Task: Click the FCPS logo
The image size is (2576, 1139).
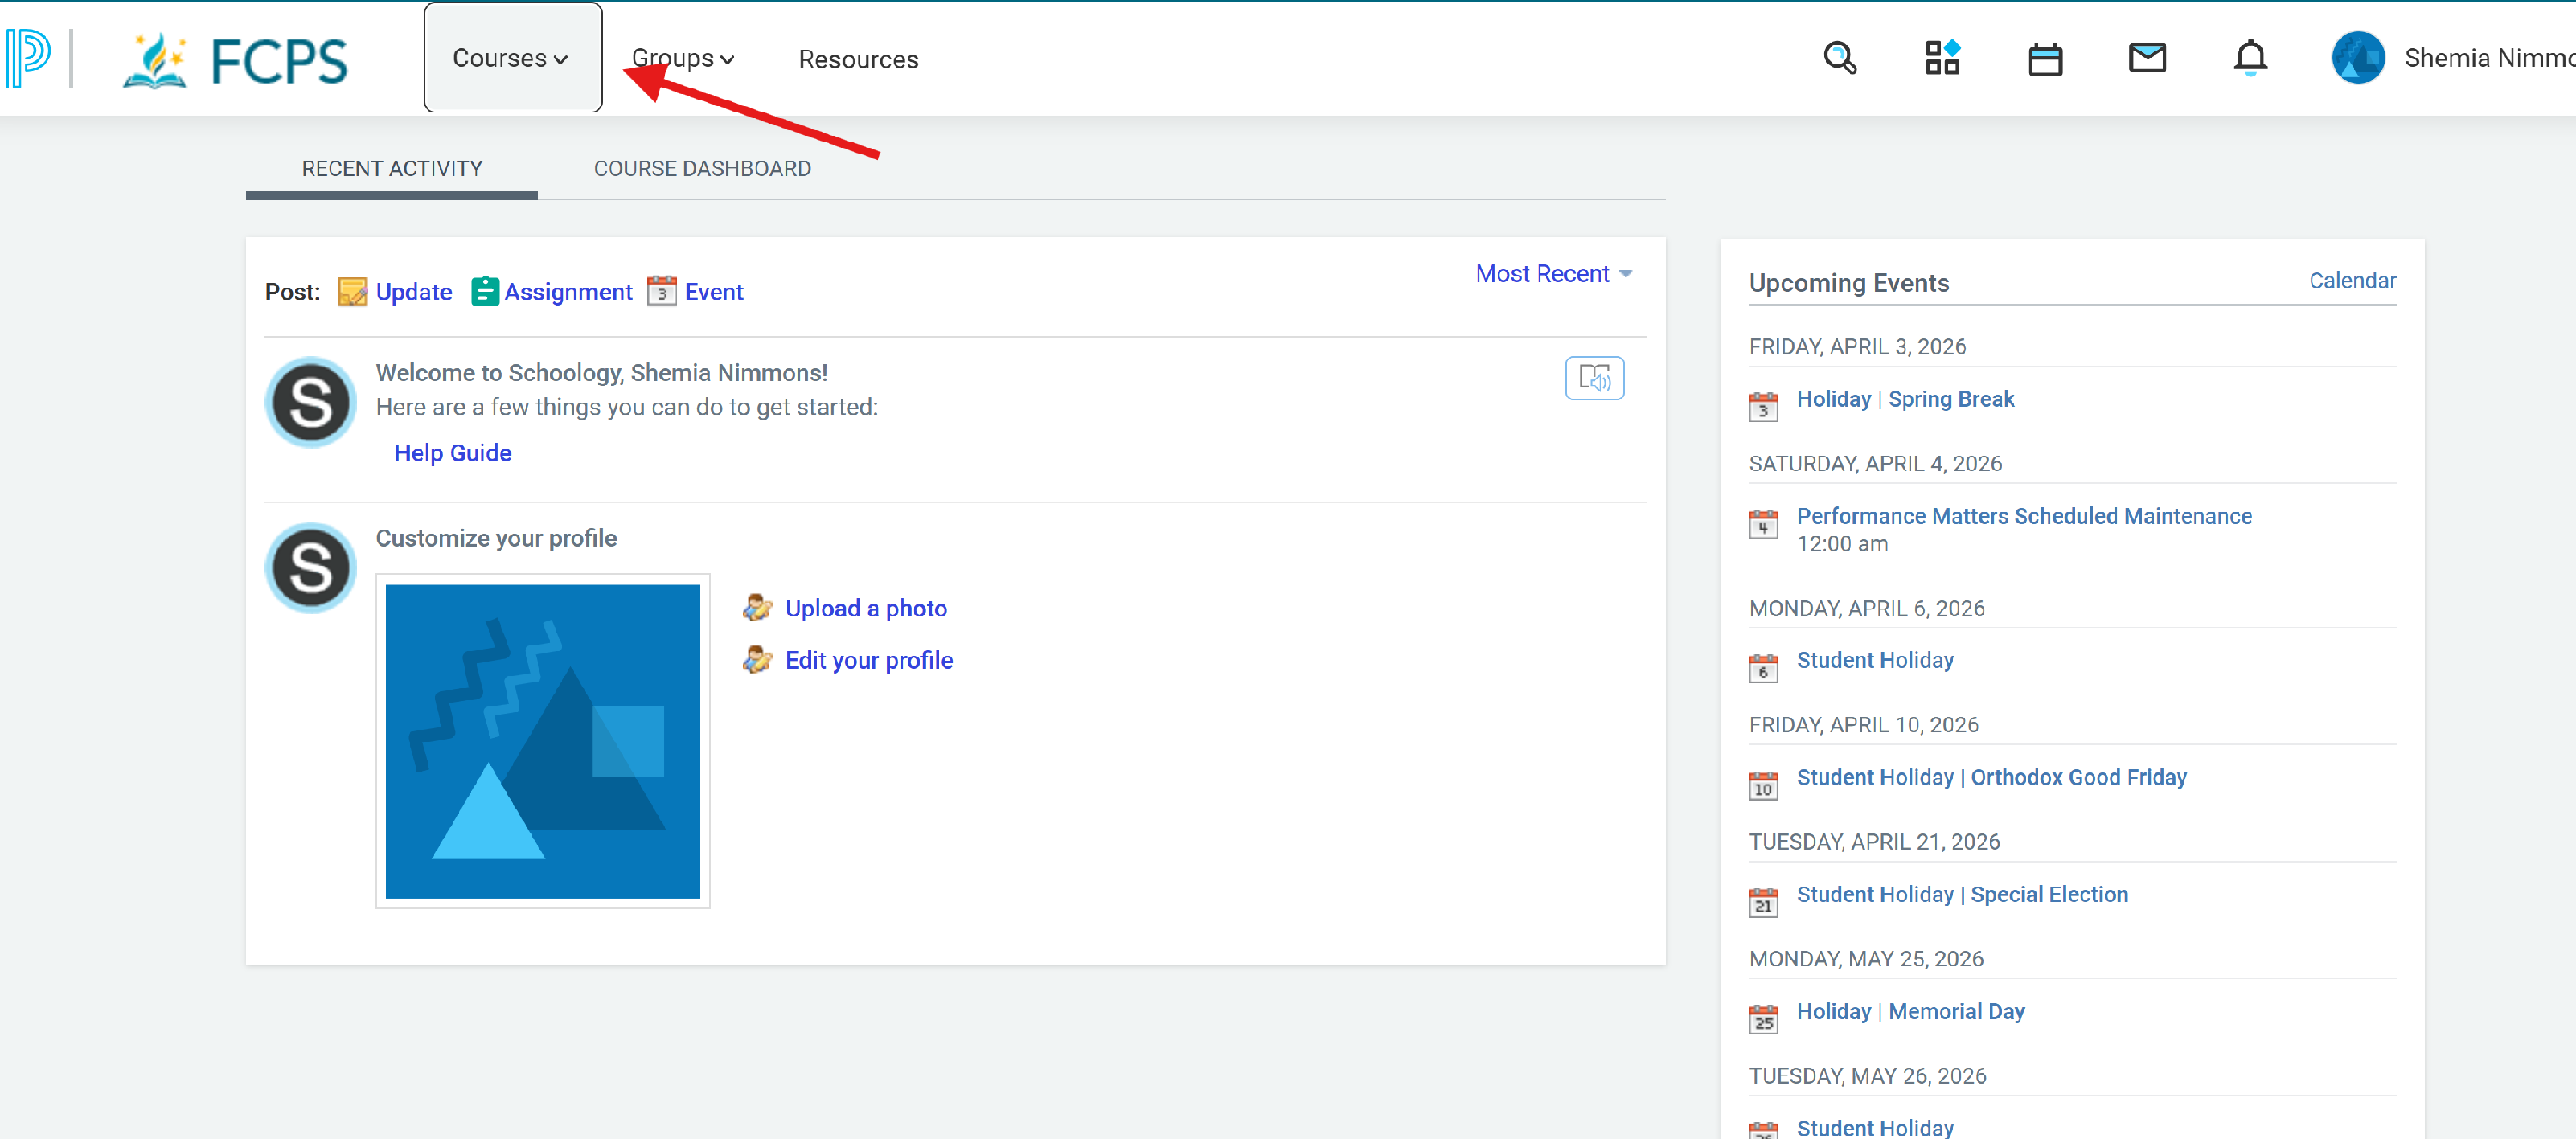Action: click(235, 60)
